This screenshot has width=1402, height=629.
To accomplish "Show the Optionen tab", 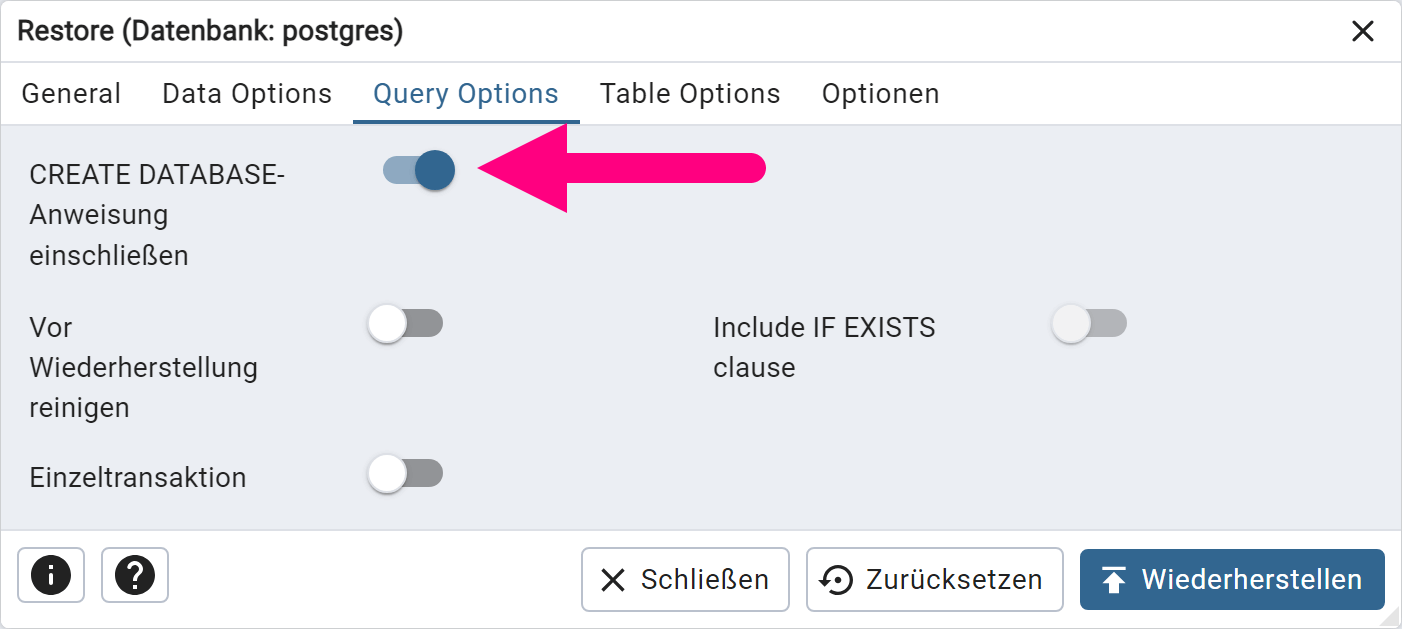I will click(880, 94).
